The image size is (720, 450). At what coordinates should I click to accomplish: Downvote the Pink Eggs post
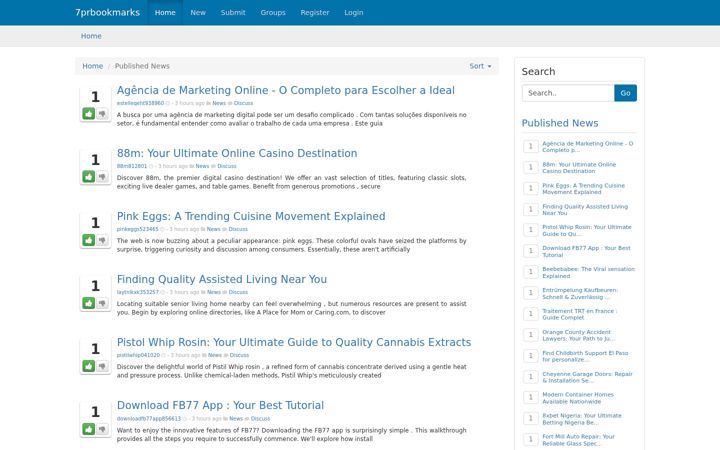click(x=102, y=240)
